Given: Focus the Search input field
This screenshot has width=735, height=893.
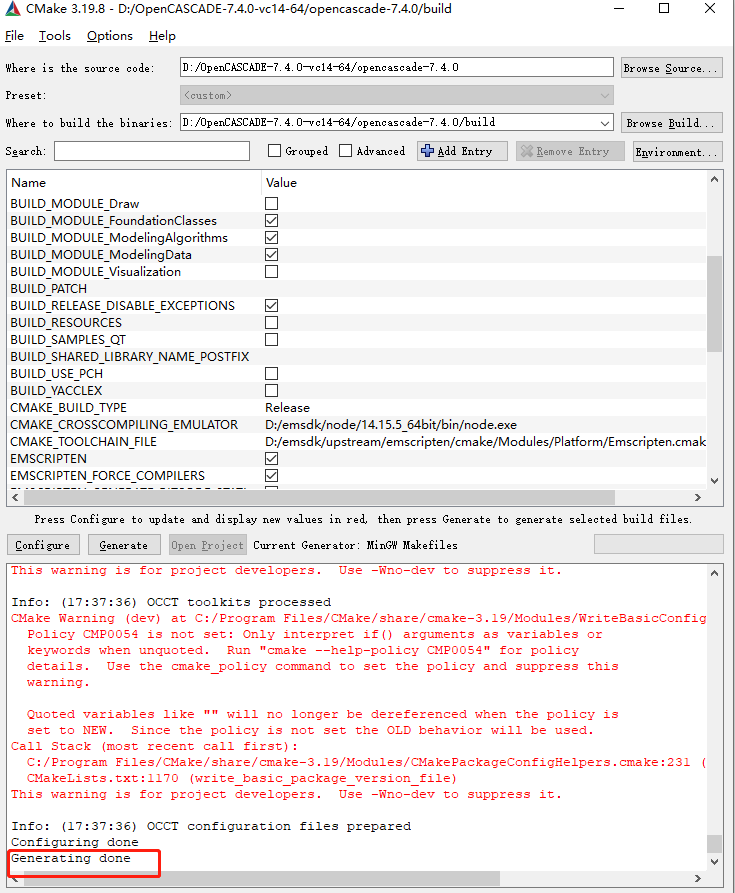Looking at the screenshot, I should coord(152,151).
